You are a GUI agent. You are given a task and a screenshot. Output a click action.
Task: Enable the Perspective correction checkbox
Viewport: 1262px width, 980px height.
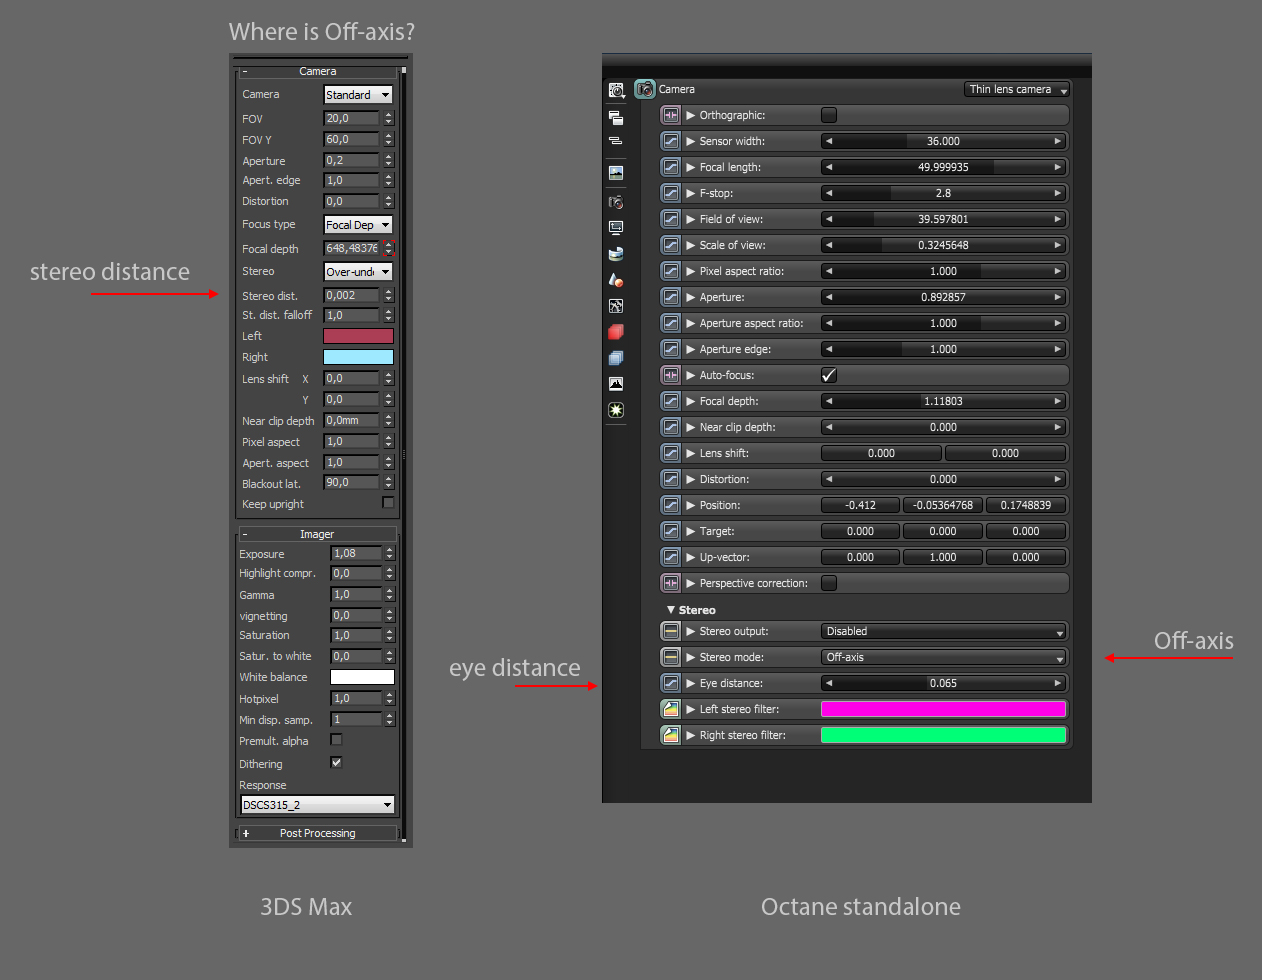(x=829, y=583)
